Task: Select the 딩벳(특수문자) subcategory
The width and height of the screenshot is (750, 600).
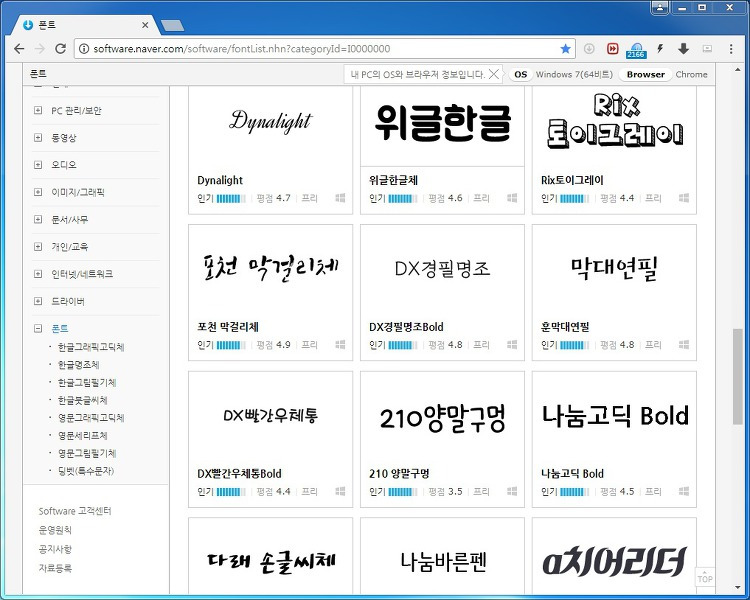Action: coord(86,471)
